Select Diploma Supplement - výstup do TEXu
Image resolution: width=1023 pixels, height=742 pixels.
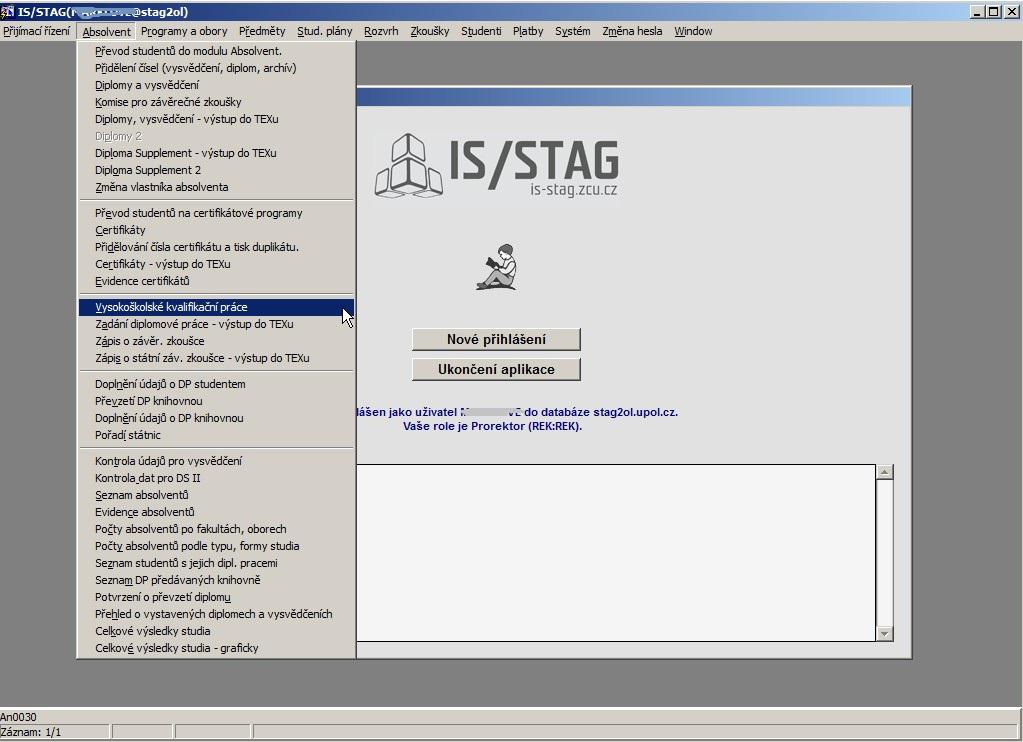tap(216, 153)
